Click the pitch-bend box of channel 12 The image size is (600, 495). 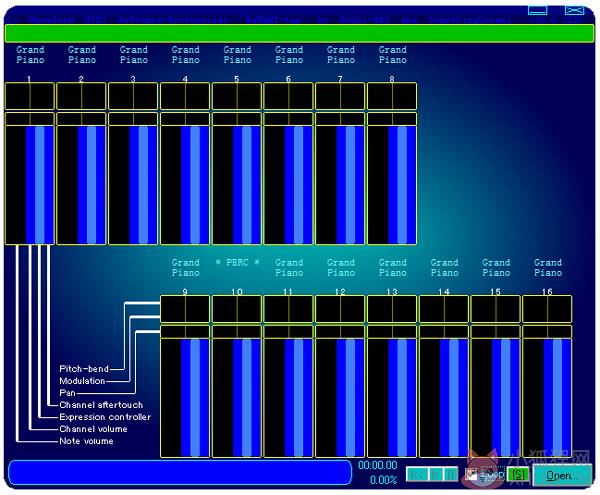(x=340, y=309)
